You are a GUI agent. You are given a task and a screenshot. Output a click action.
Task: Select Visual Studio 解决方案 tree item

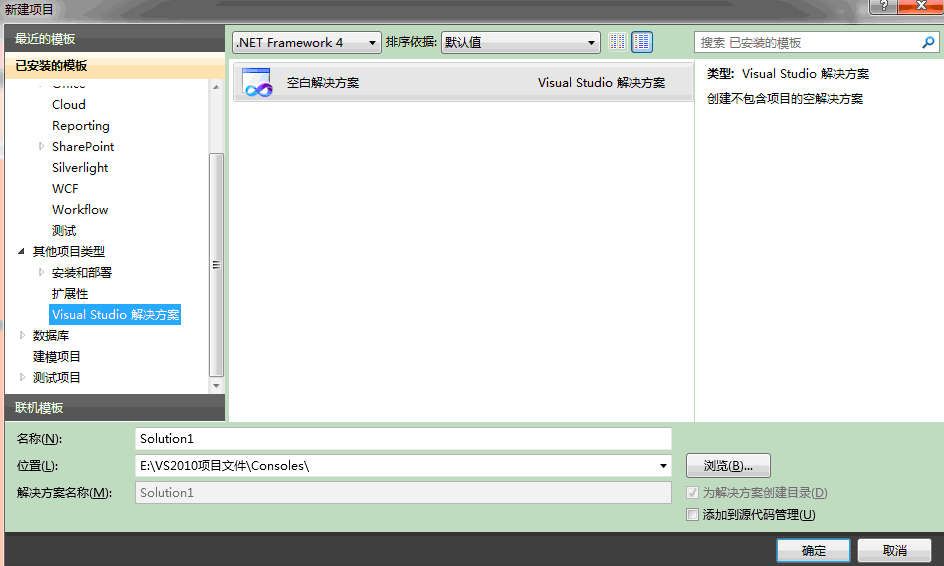115,314
